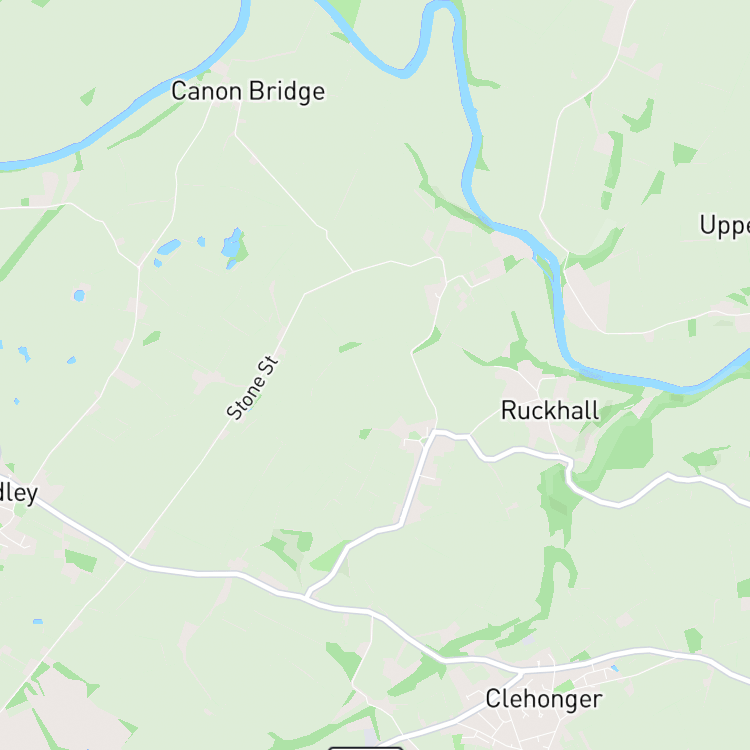The image size is (750, 750).
Task: Select the small round pond near the left edge
Action: (79, 295)
